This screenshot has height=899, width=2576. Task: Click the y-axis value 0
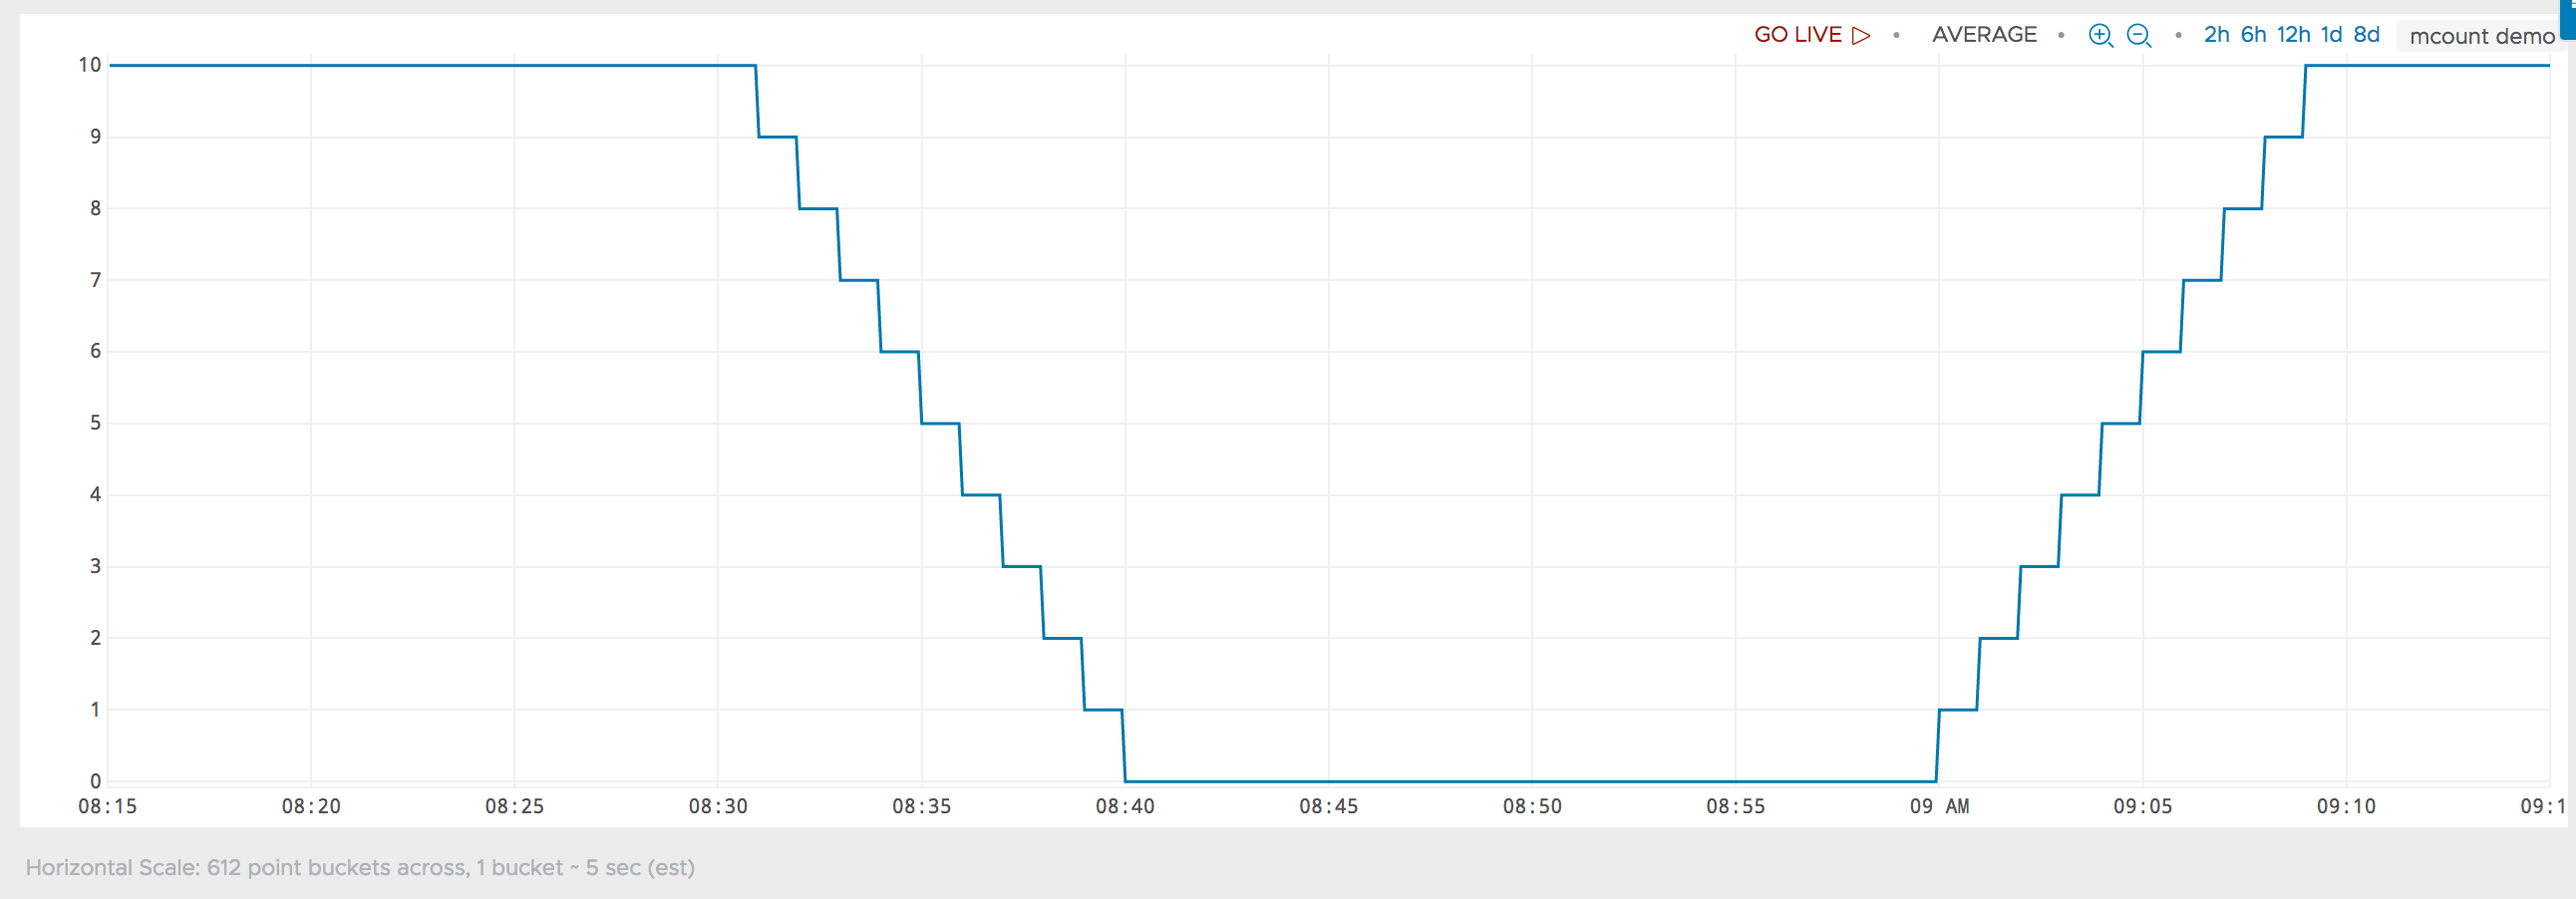click(96, 781)
